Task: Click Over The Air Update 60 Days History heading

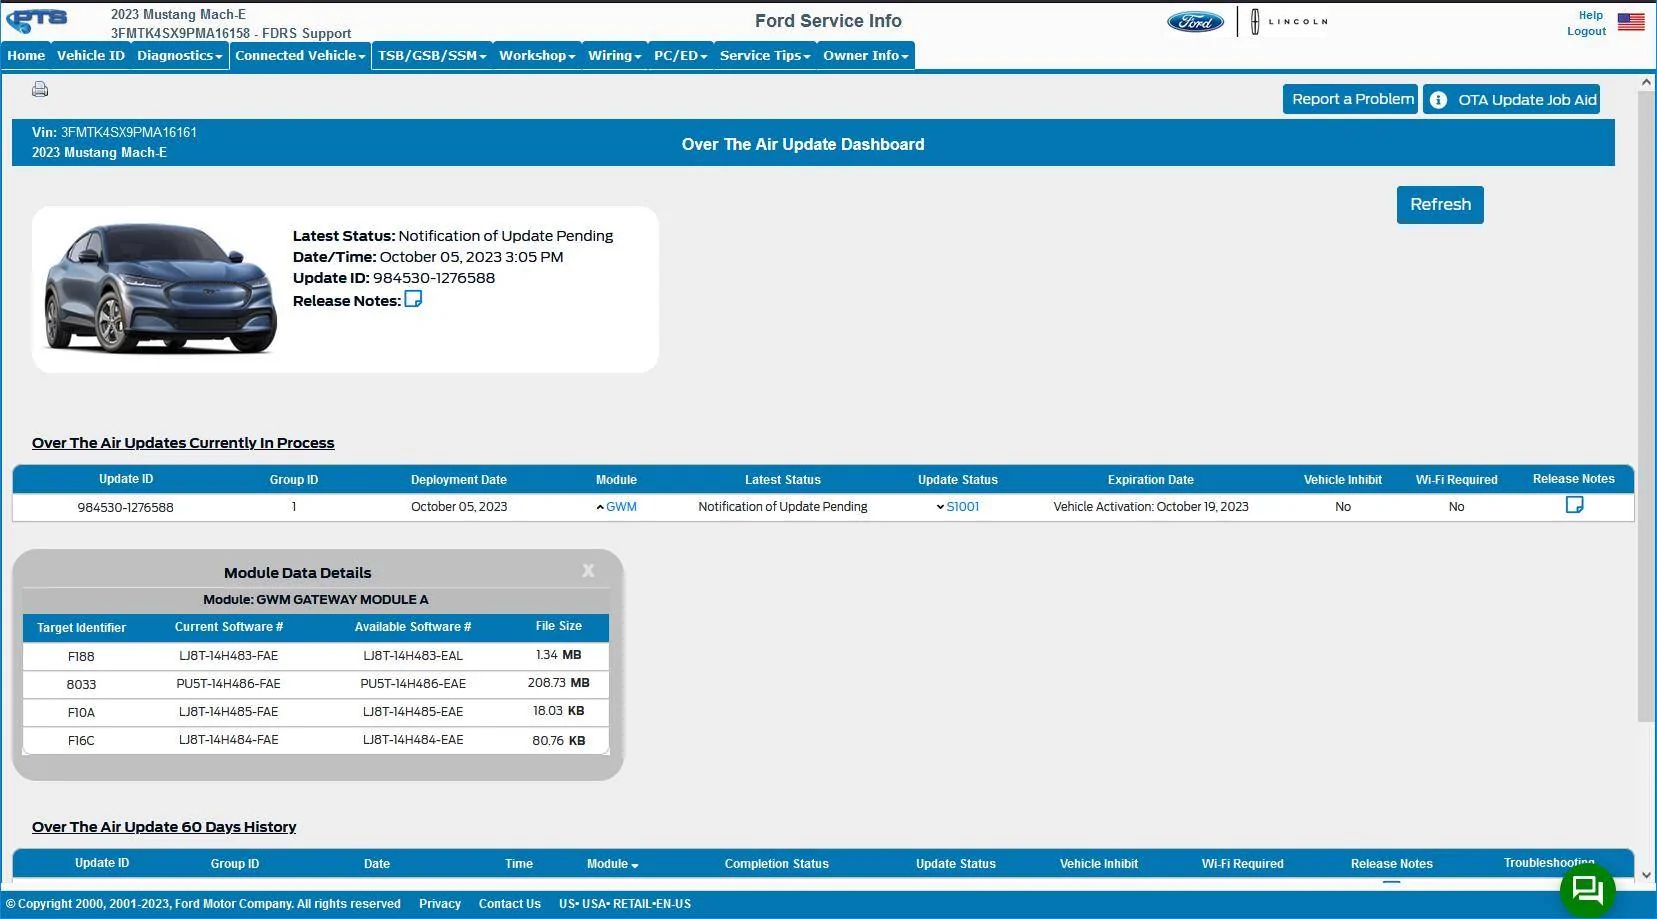Action: pyautogui.click(x=164, y=827)
